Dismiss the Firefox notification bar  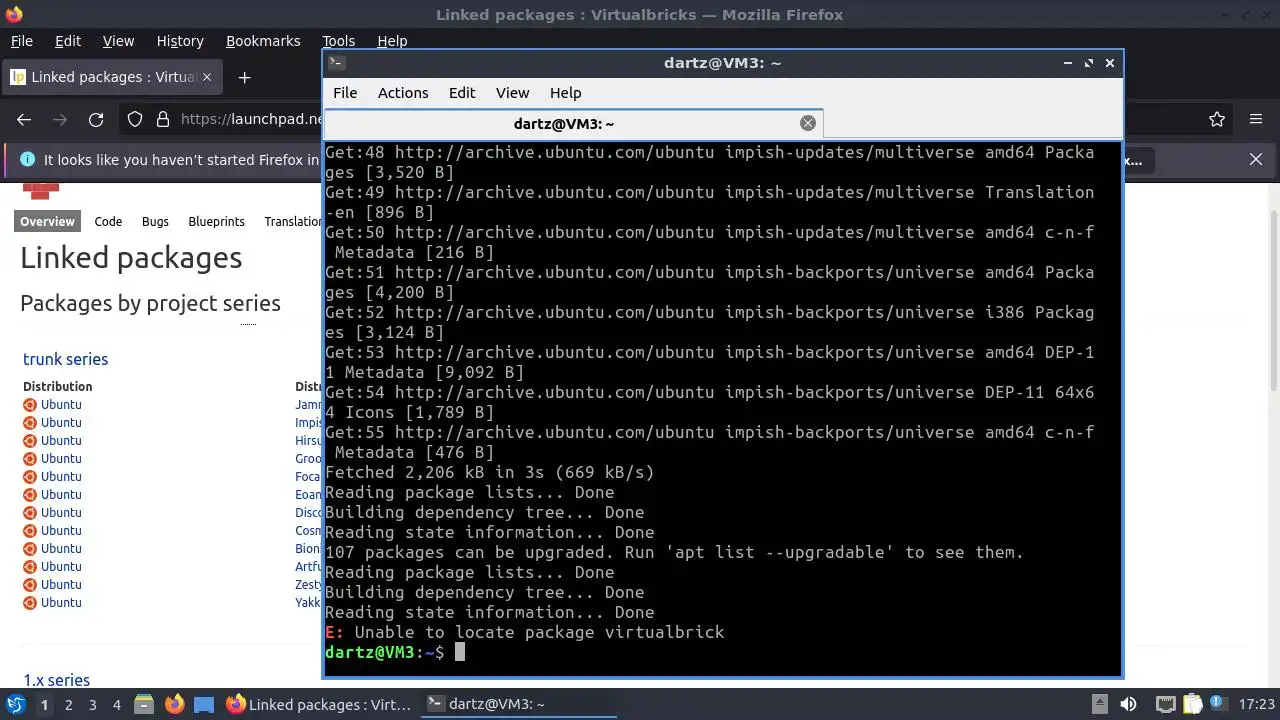1256,159
